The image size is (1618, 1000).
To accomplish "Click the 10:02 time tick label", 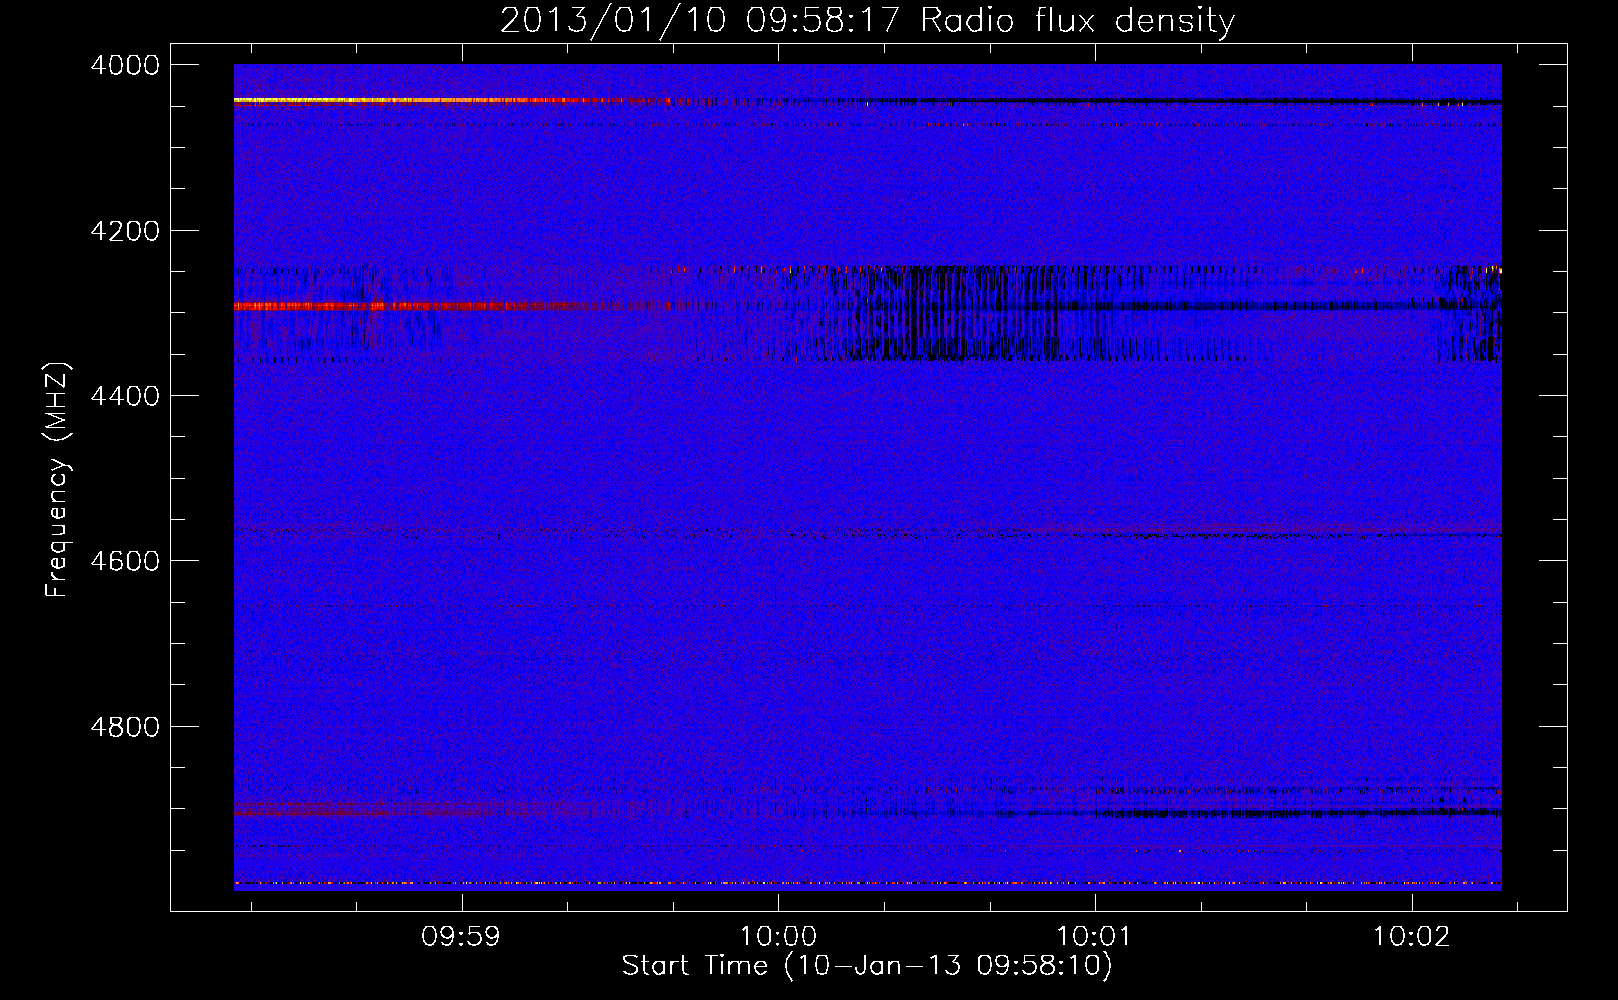I will [x=1411, y=937].
